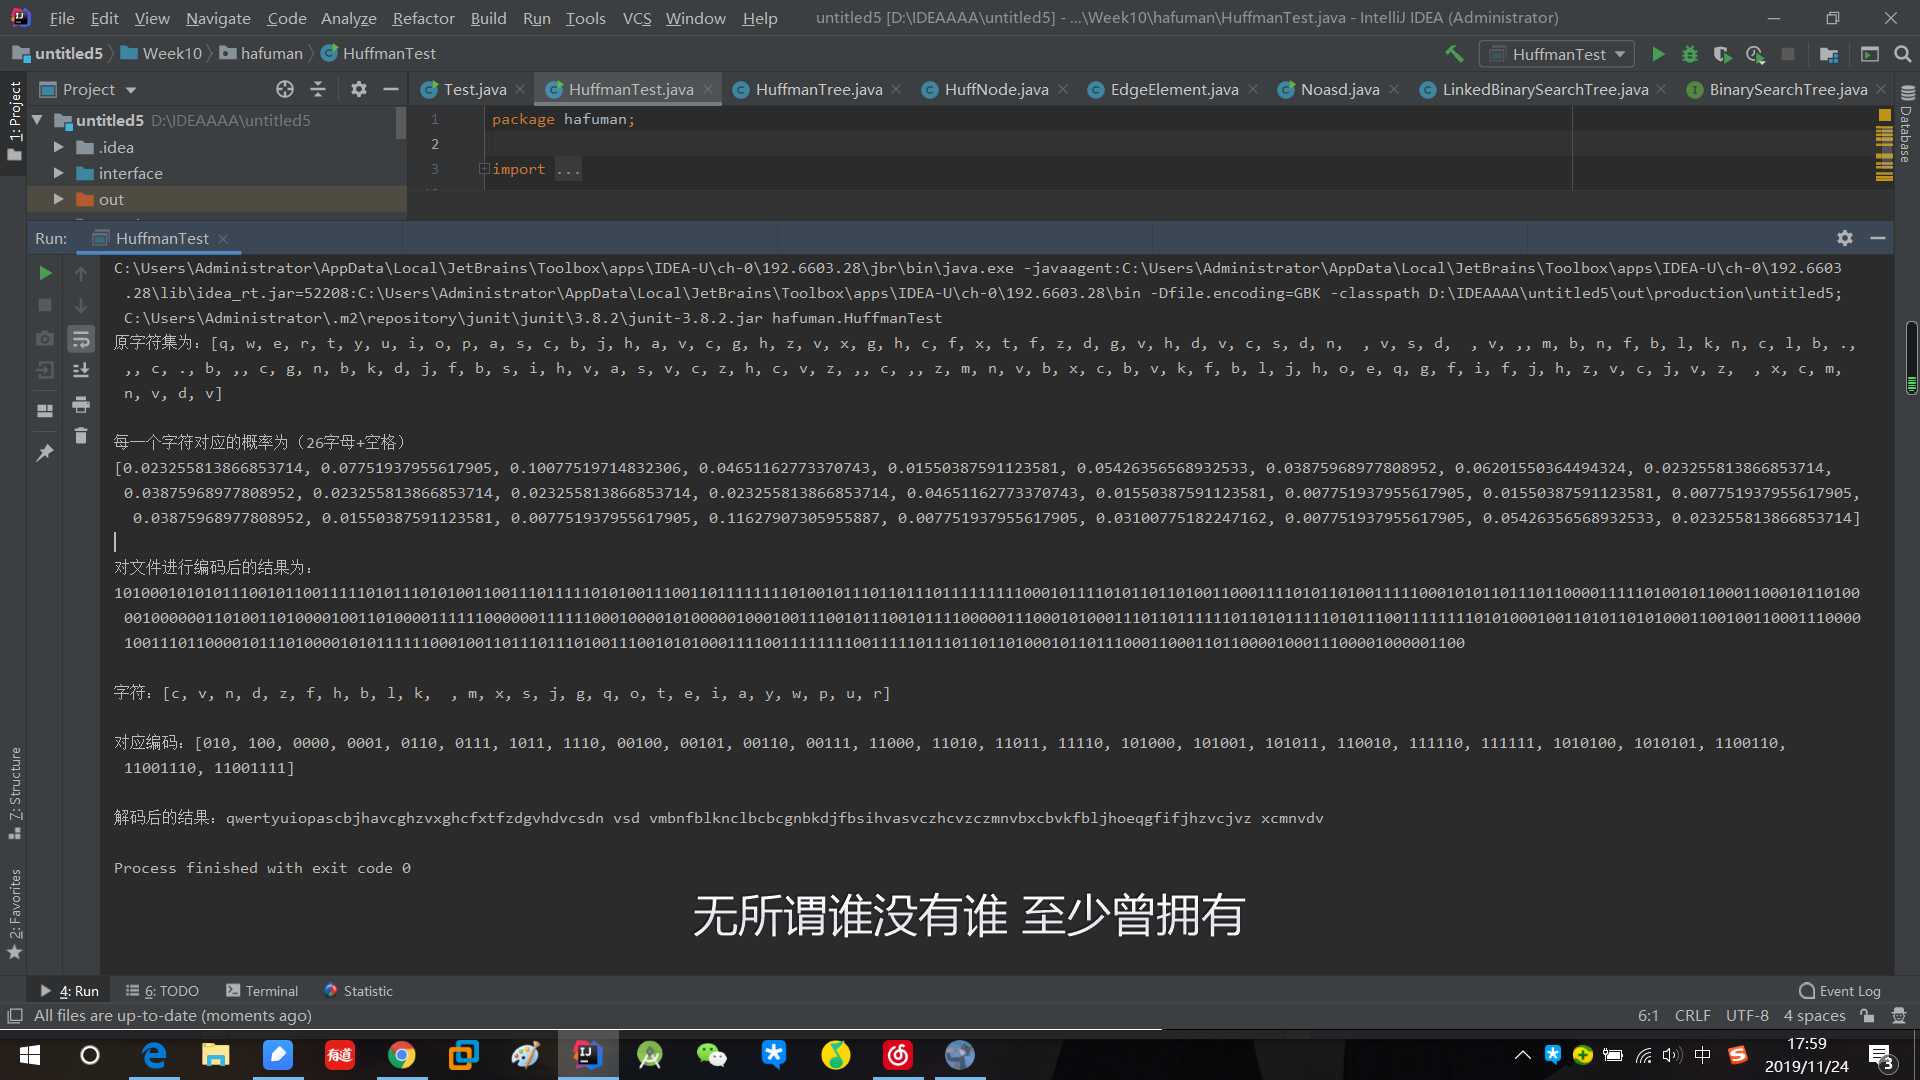Click the Run tab at bottom panel

[71, 989]
